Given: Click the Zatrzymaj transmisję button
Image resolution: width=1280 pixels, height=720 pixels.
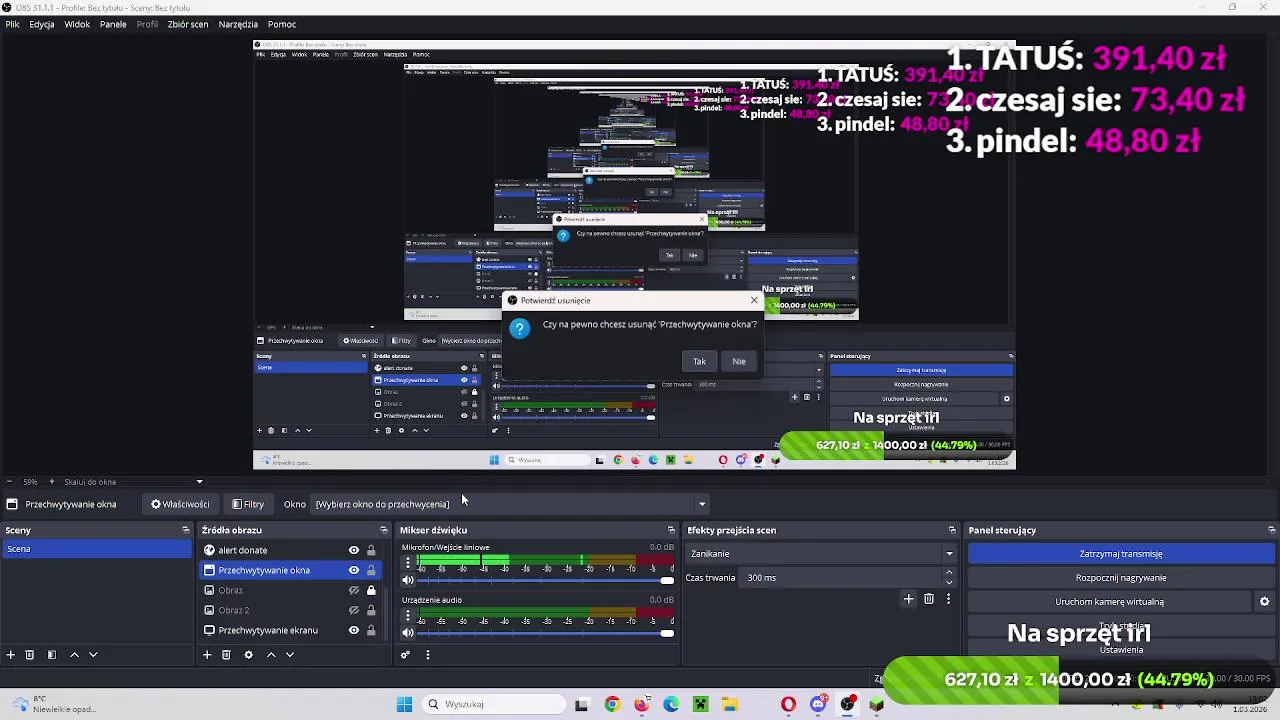Looking at the screenshot, I should pyautogui.click(x=1121, y=554).
